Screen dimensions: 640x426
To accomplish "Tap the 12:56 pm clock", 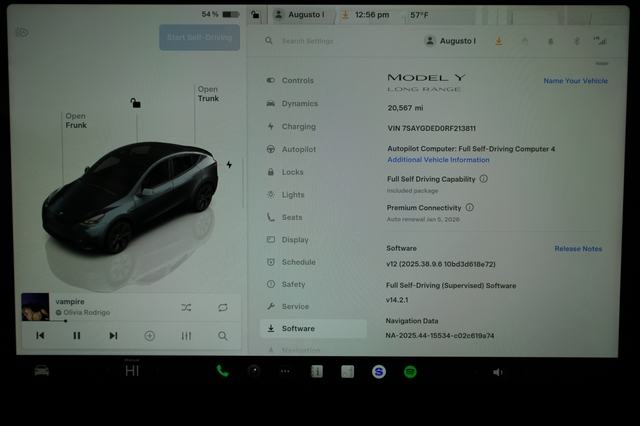I will (372, 15).
